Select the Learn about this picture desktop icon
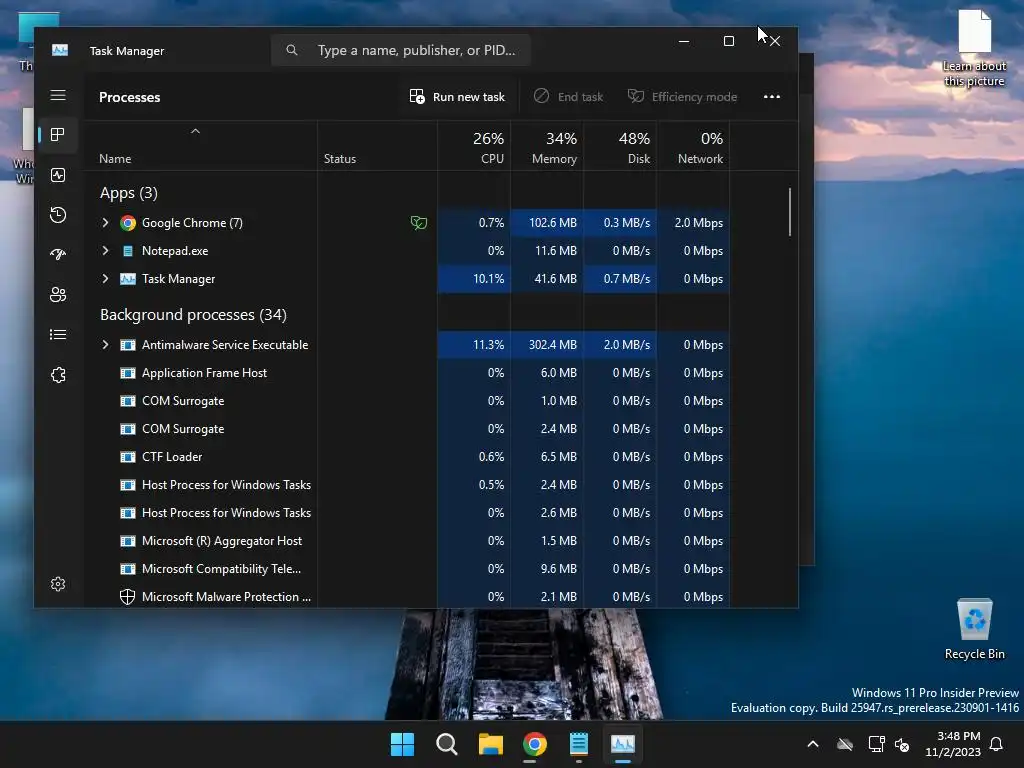The image size is (1024, 768). (x=974, y=49)
